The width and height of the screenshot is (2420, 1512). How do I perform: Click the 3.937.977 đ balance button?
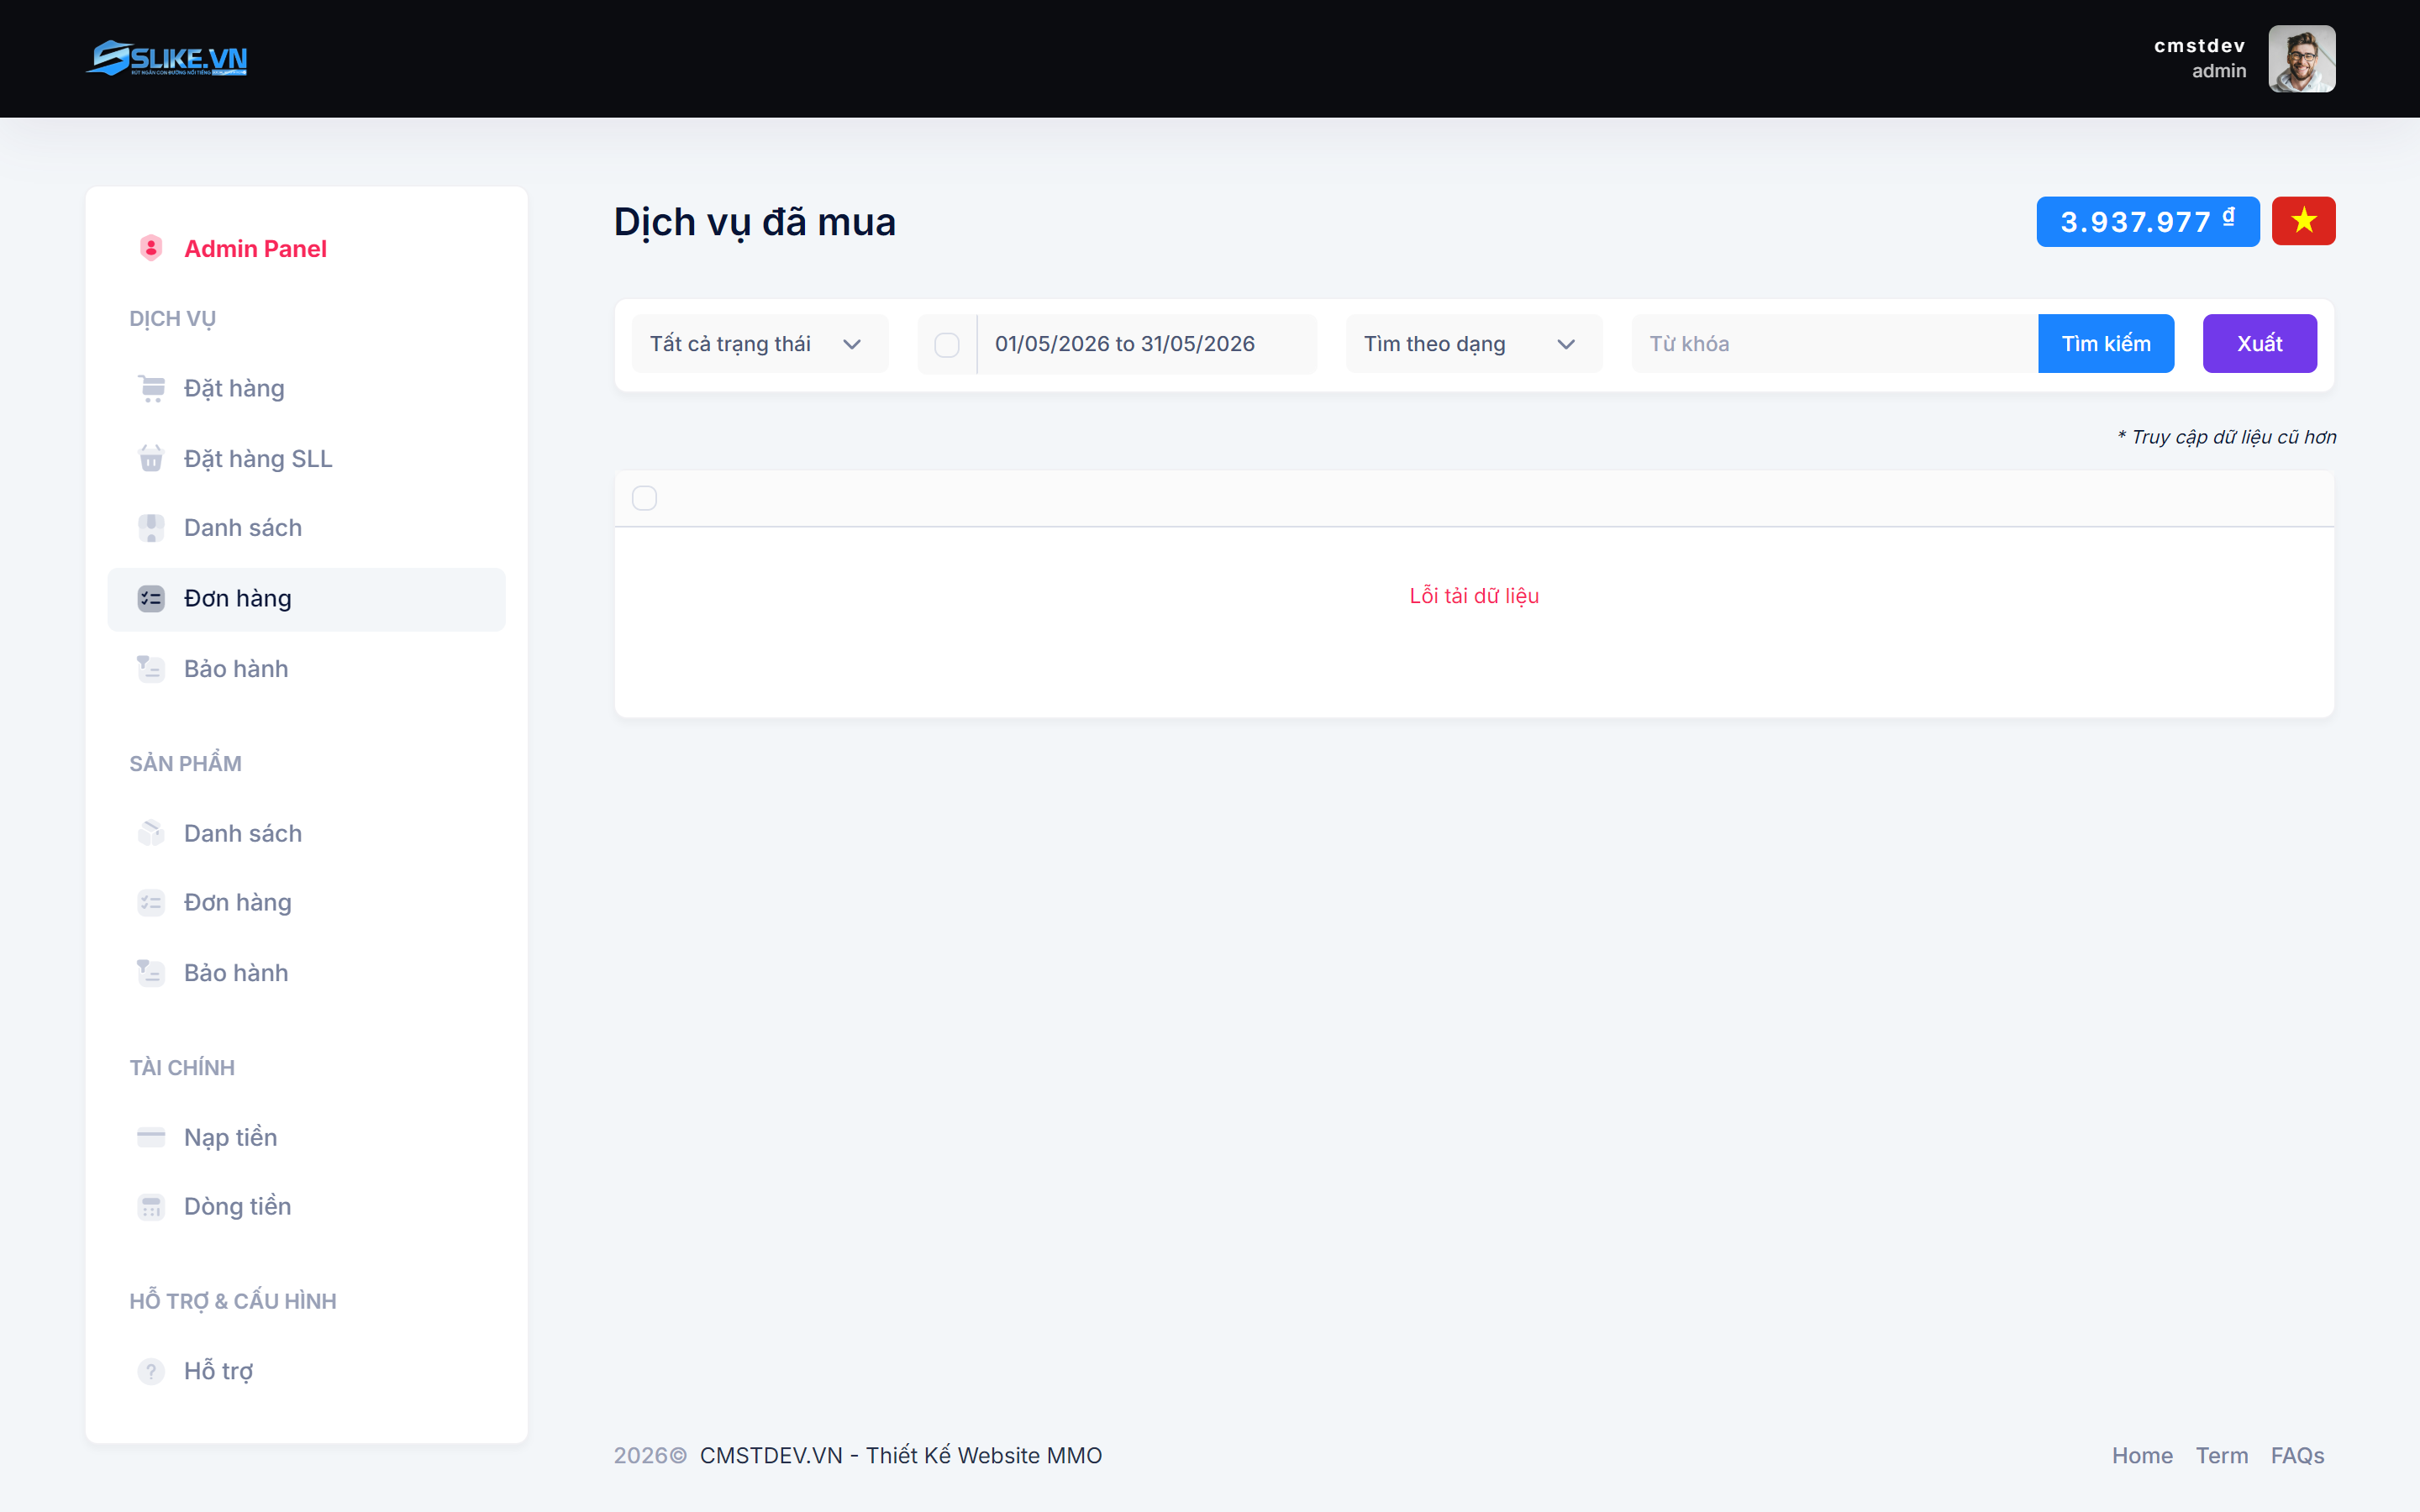2147,221
